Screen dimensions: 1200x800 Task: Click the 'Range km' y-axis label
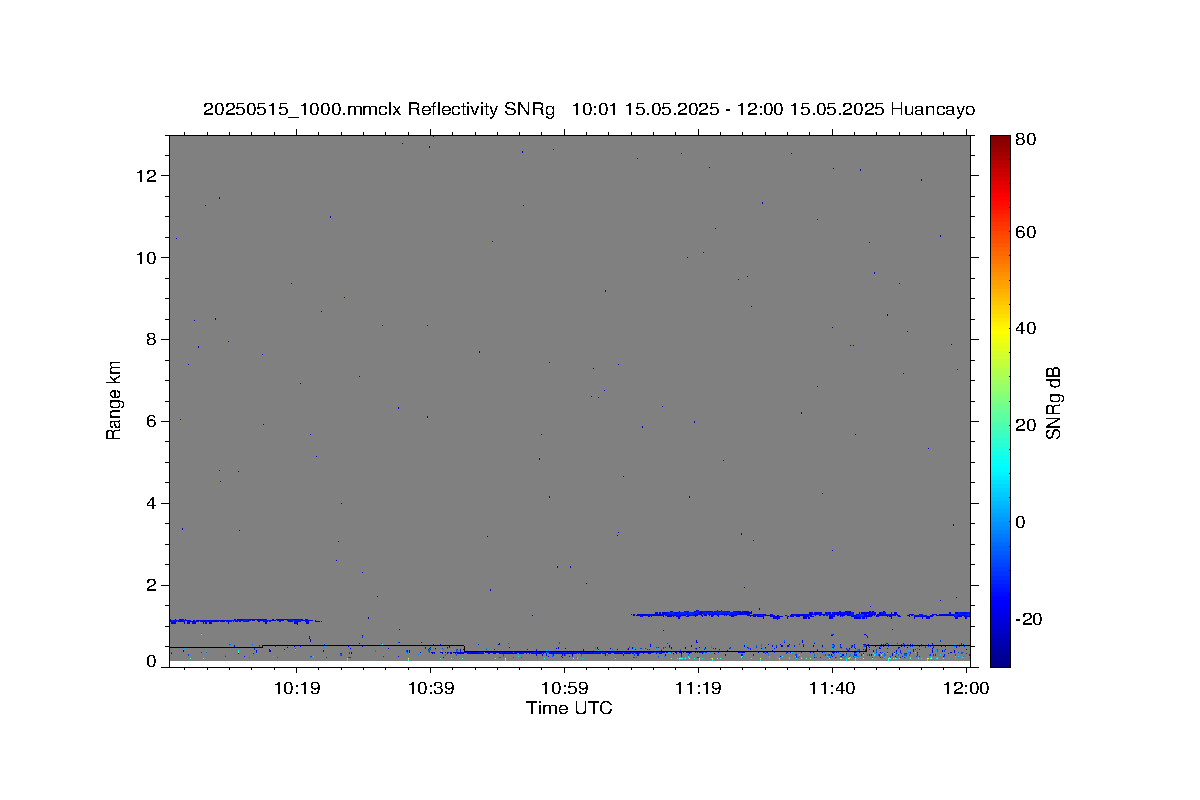(x=114, y=400)
